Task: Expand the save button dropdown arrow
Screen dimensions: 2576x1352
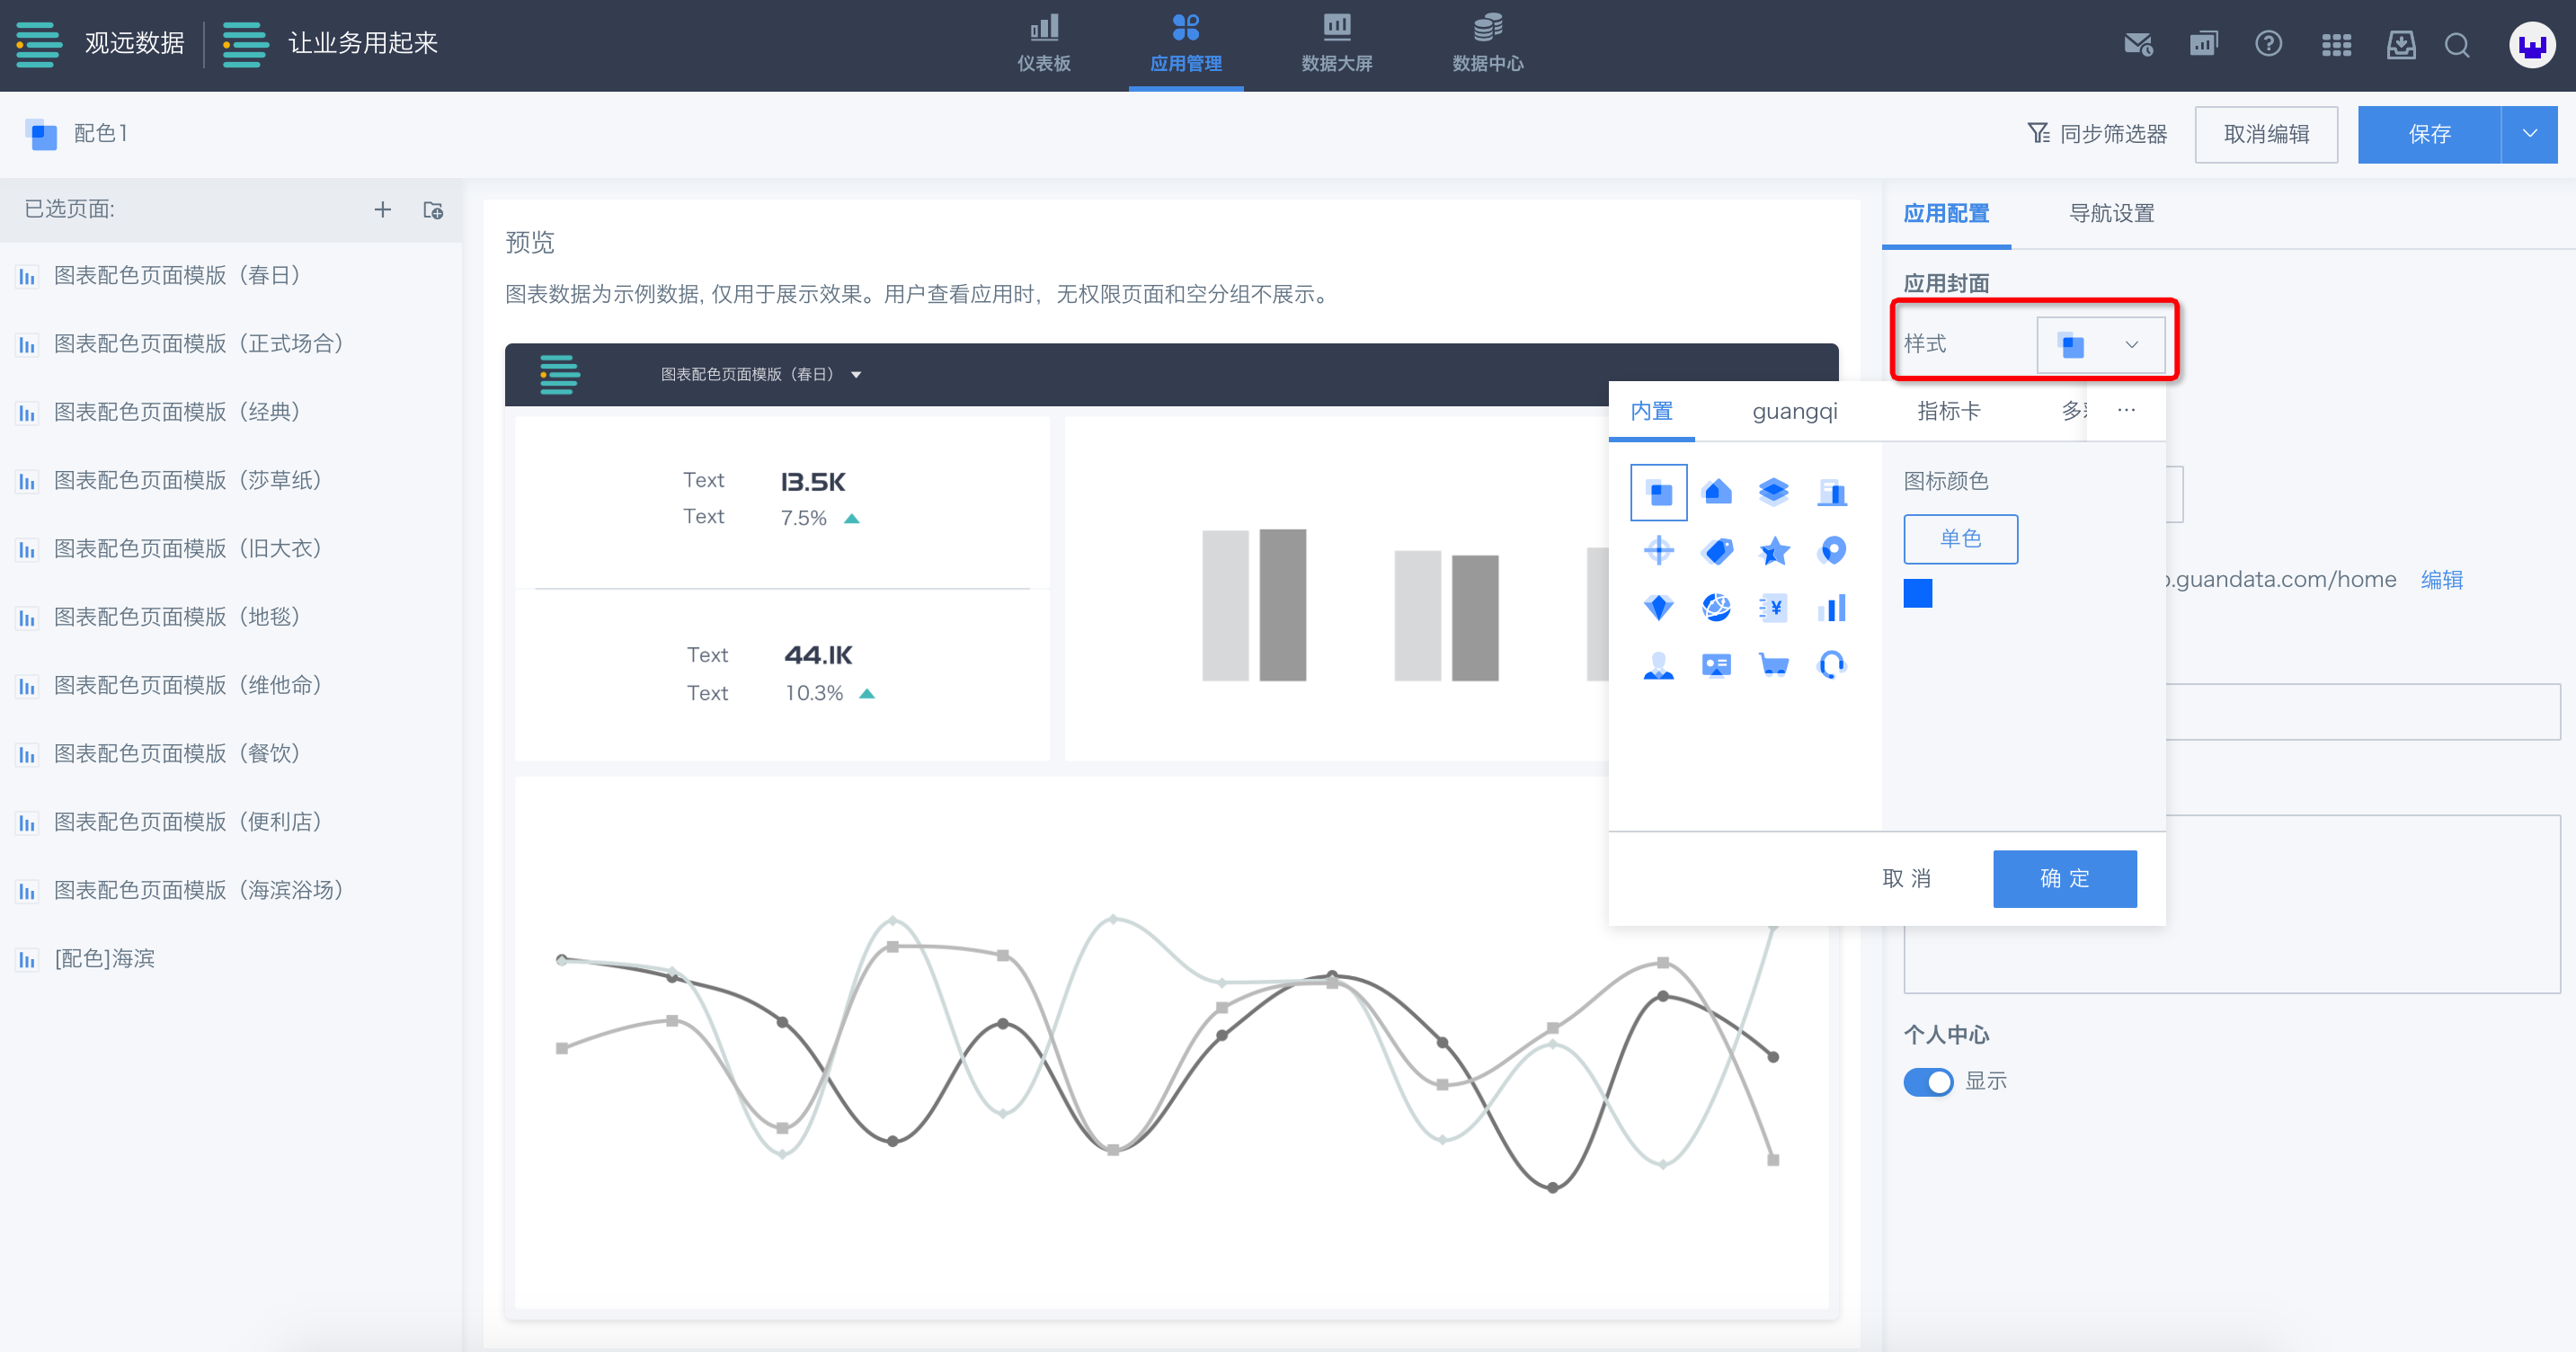Action: click(2529, 134)
